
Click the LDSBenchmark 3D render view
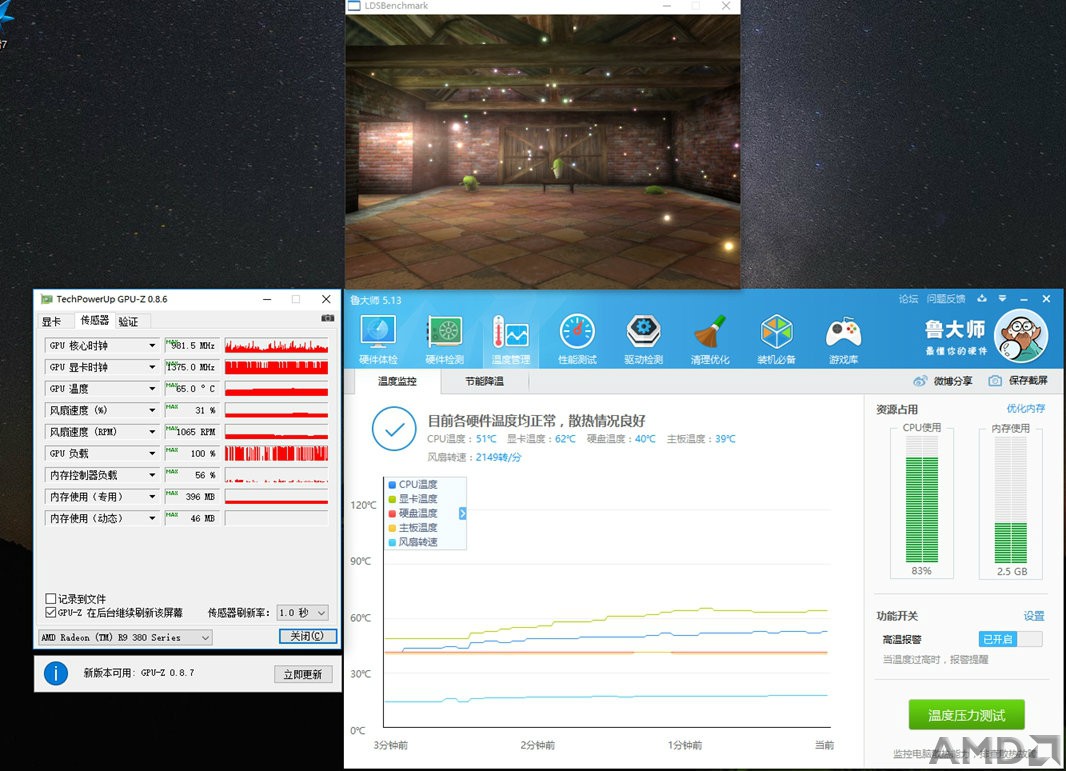pos(543,151)
